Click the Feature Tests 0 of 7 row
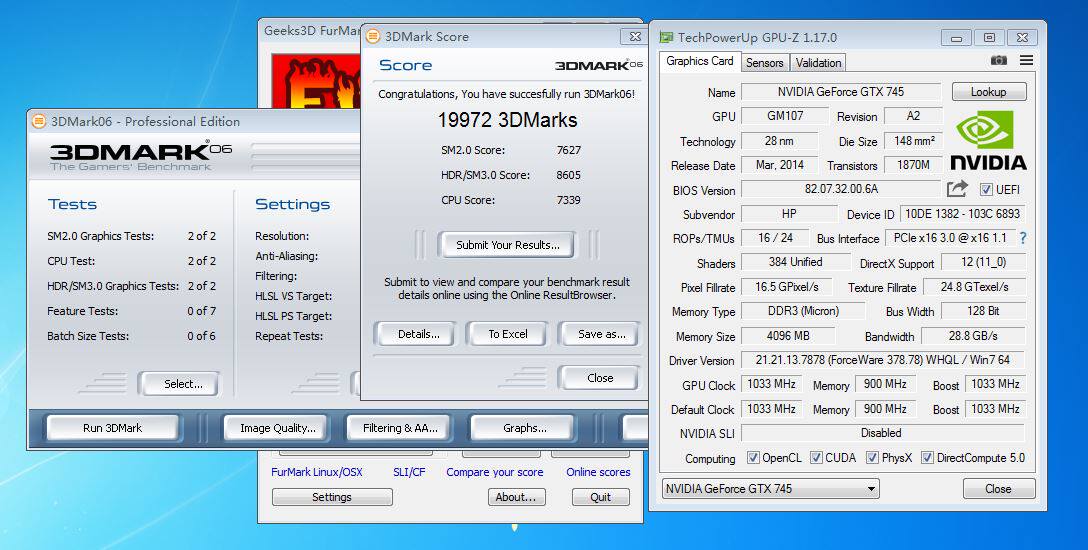1088x550 pixels. 131,311
